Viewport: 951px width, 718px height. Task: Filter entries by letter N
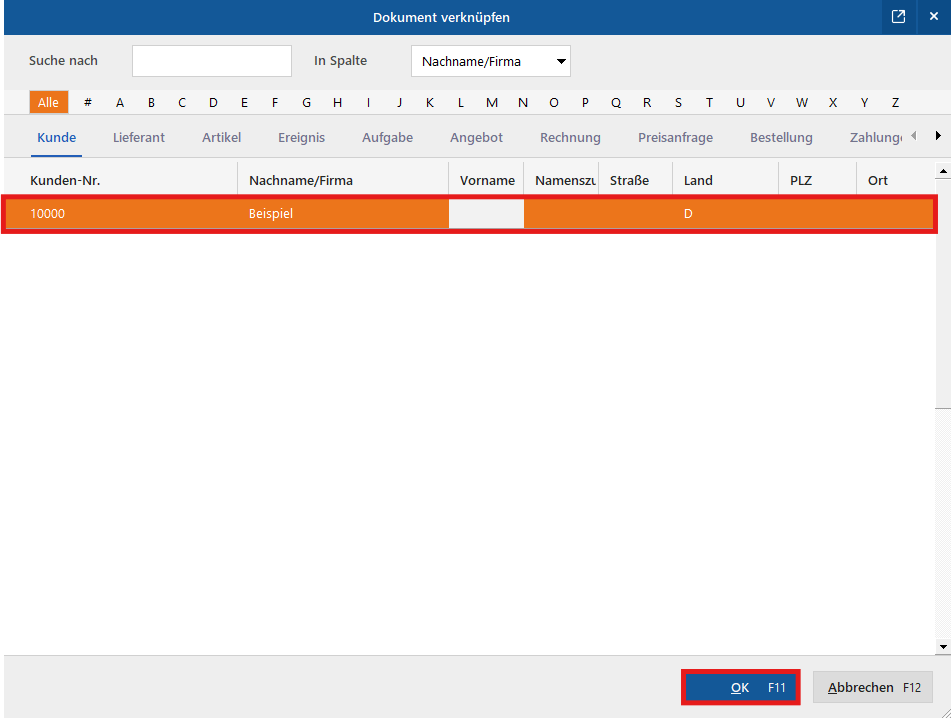pyautogui.click(x=523, y=102)
